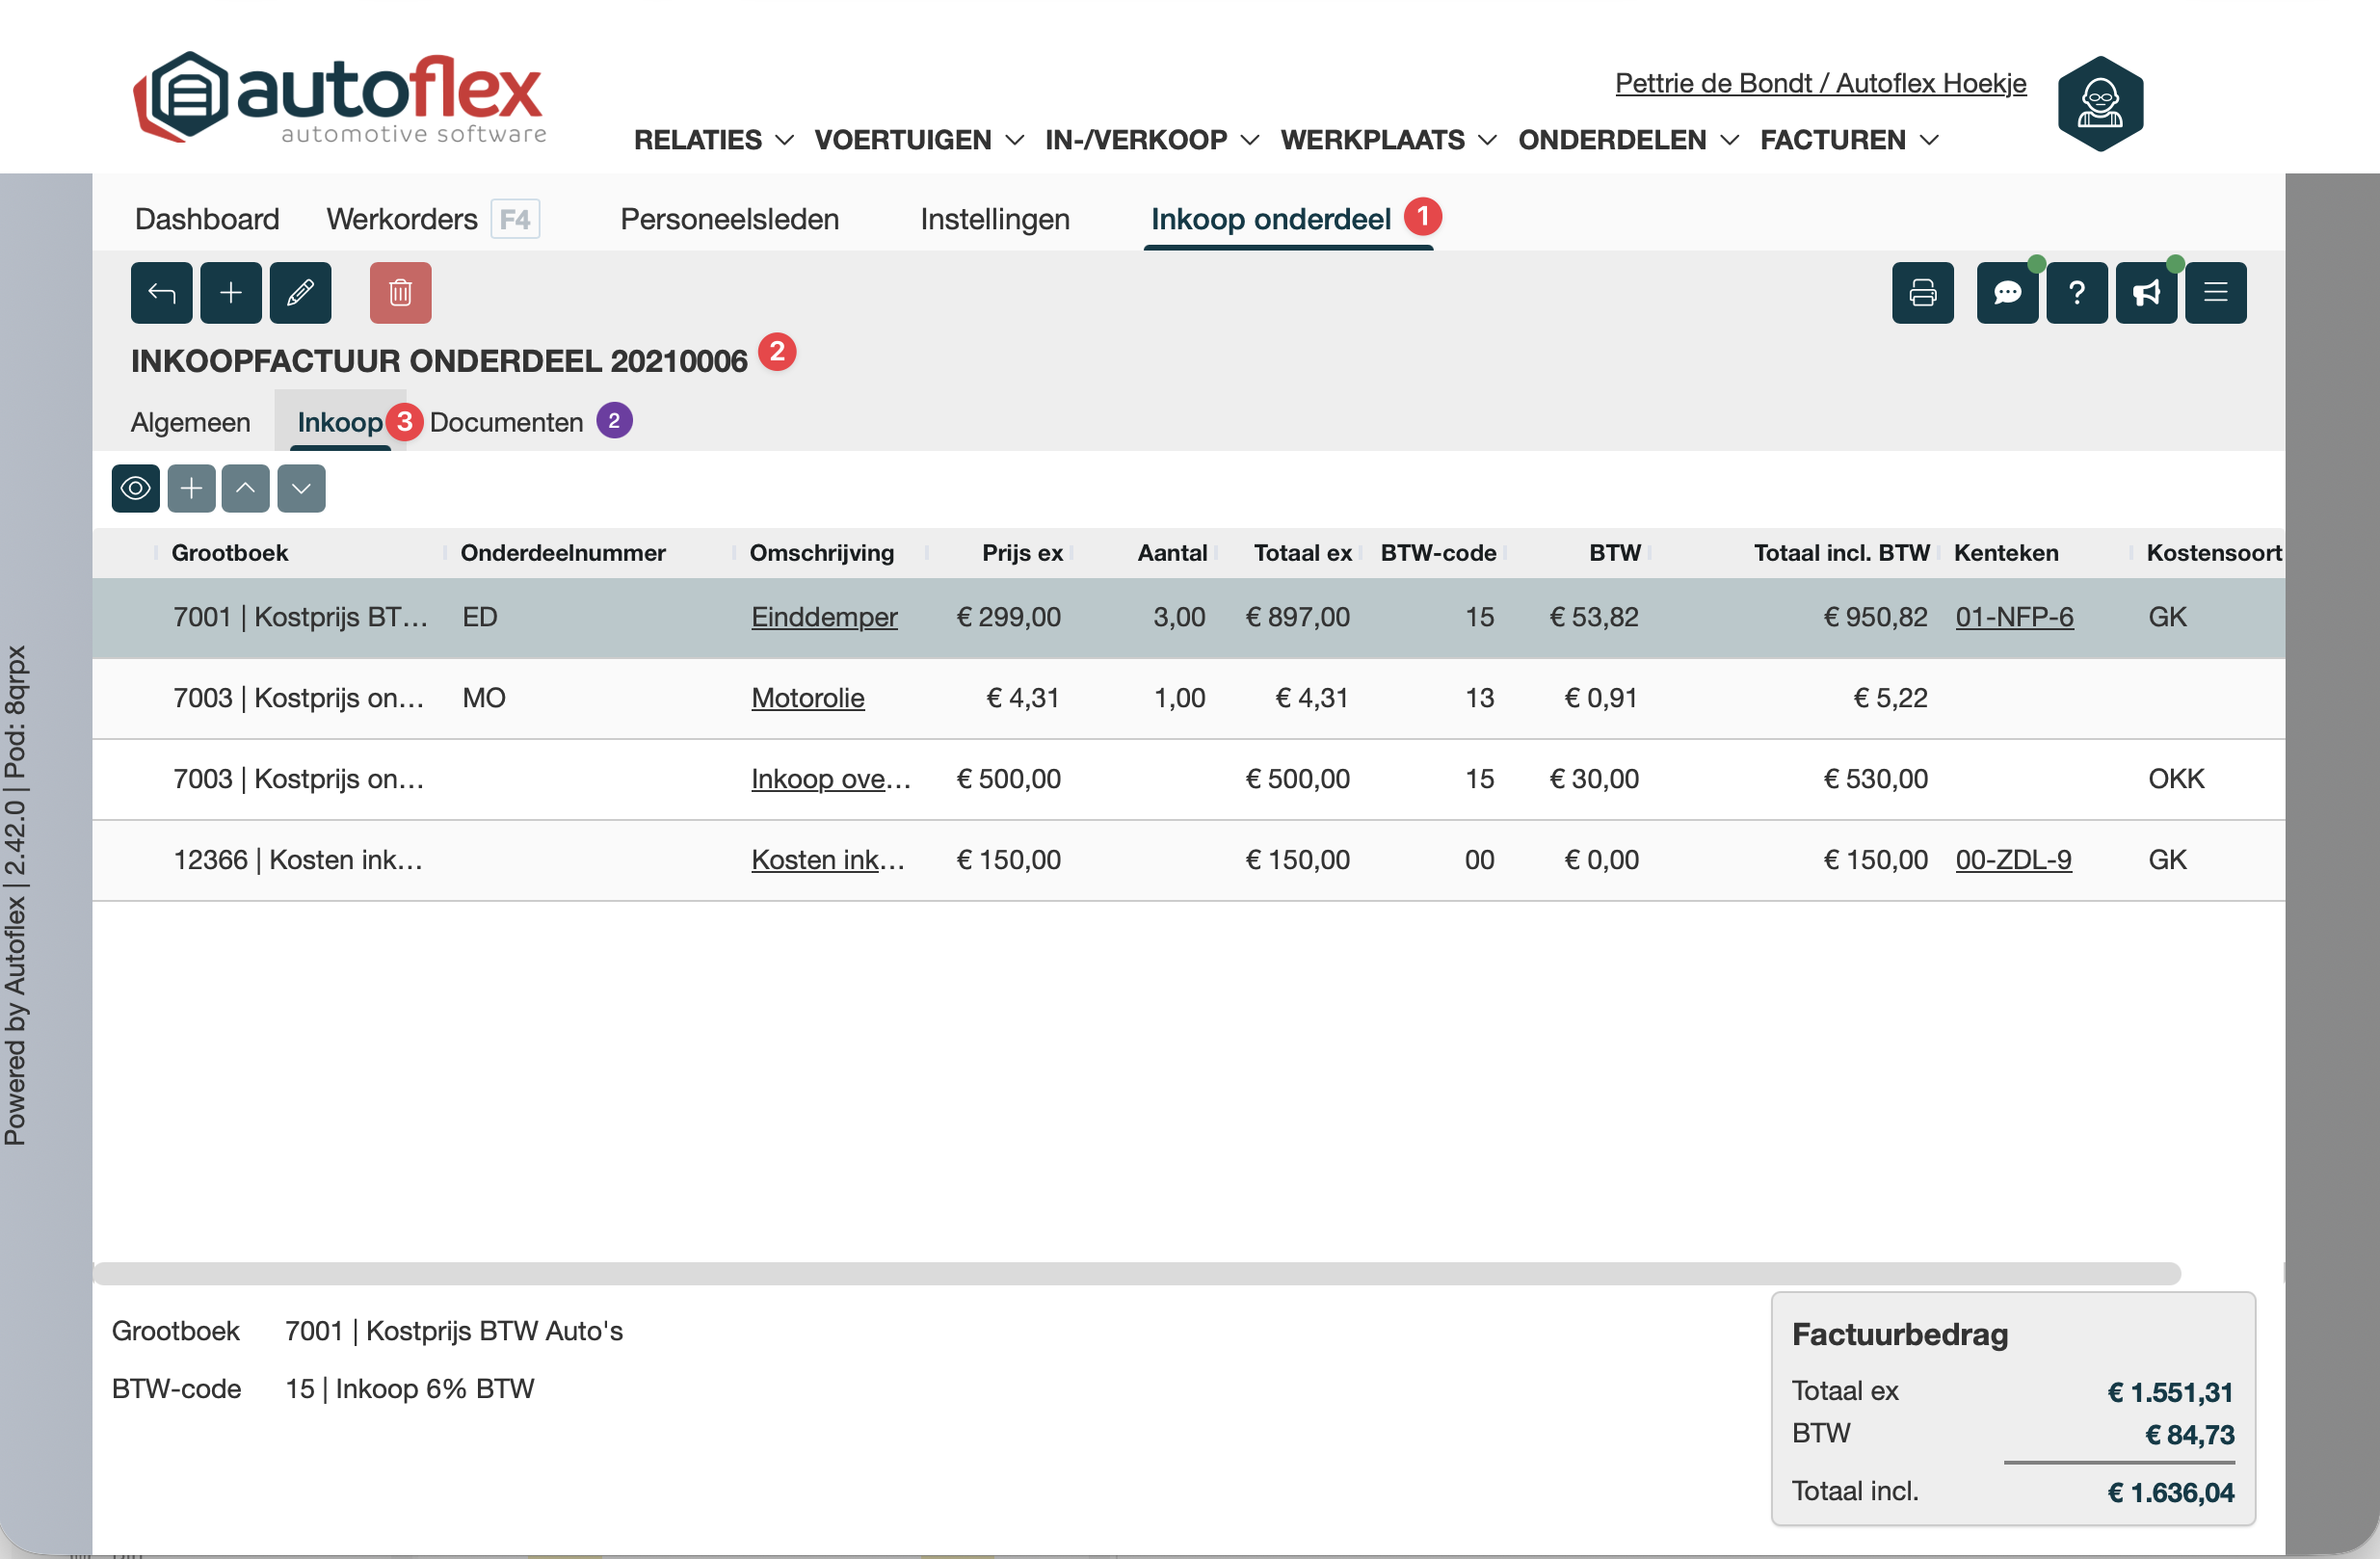Move selected line up with chevron

point(246,489)
